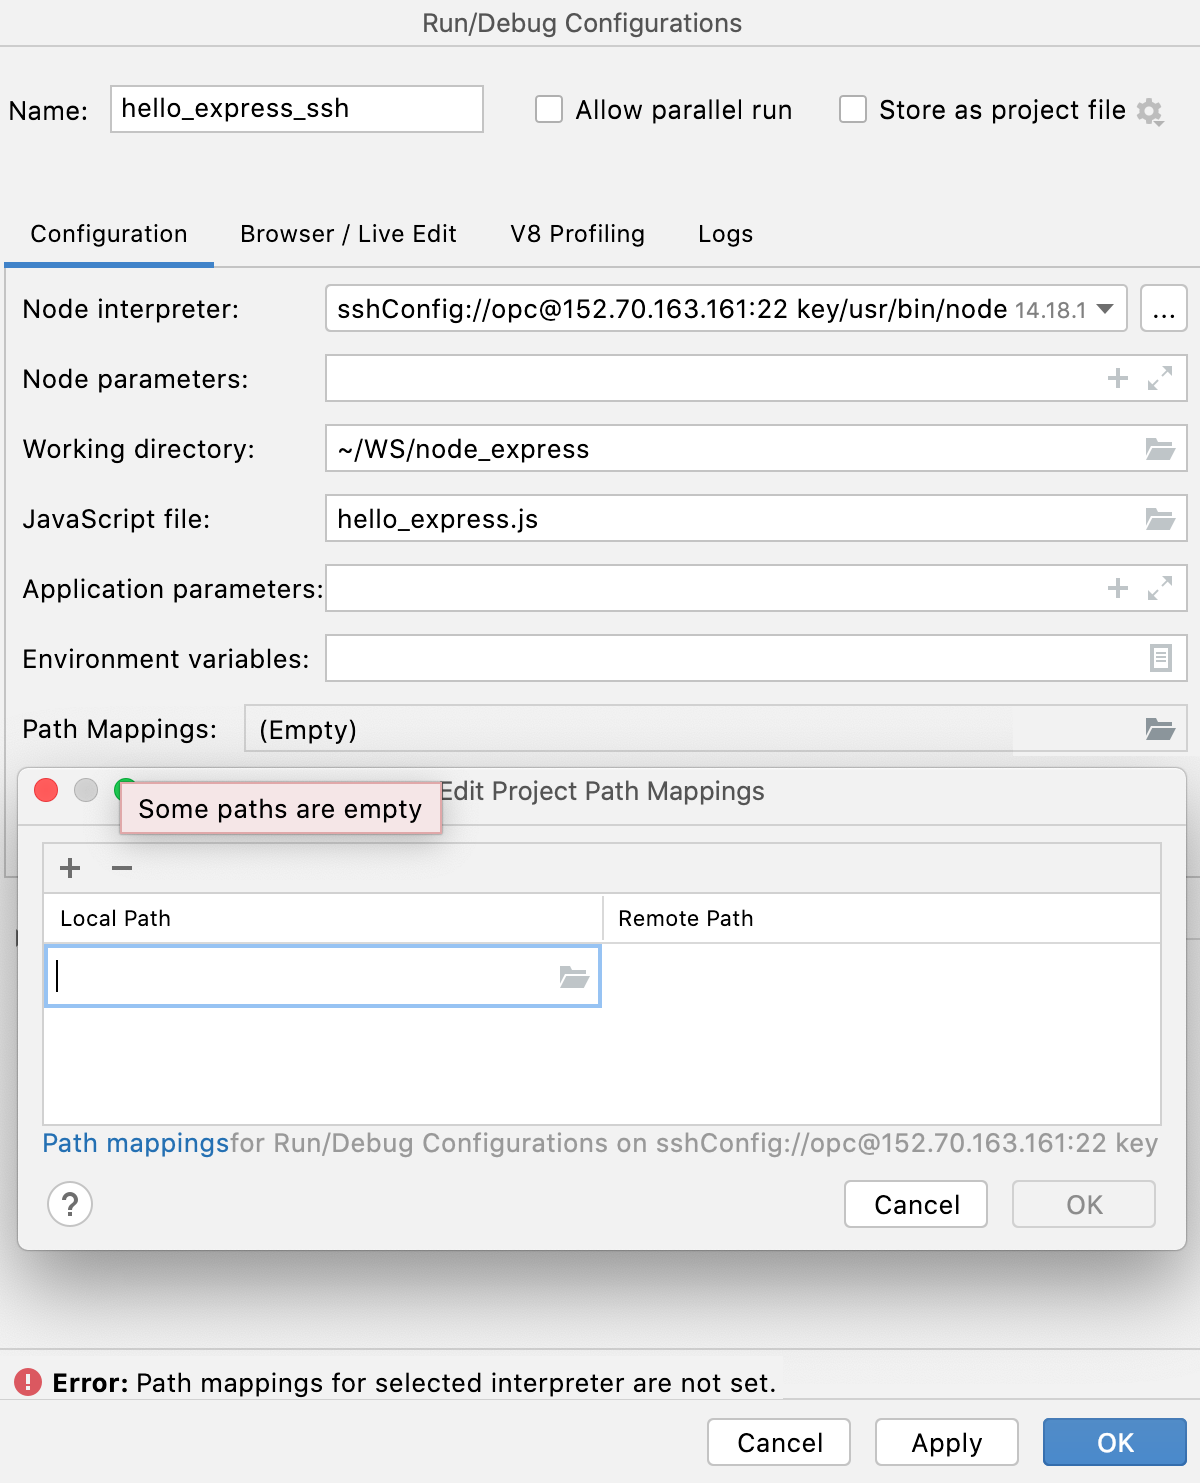
Task: Switch to the V8 Profiling tab
Action: 577,234
